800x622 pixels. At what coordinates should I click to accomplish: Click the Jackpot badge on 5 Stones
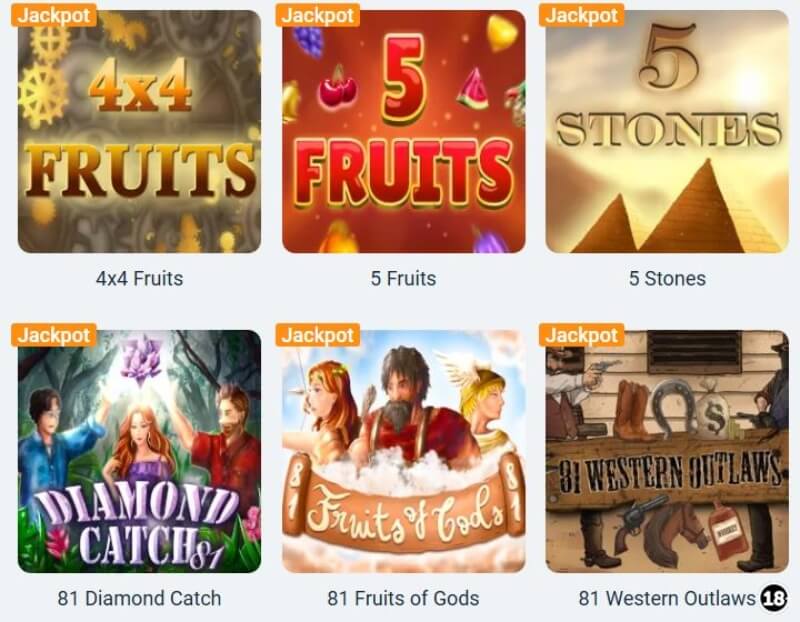point(582,15)
